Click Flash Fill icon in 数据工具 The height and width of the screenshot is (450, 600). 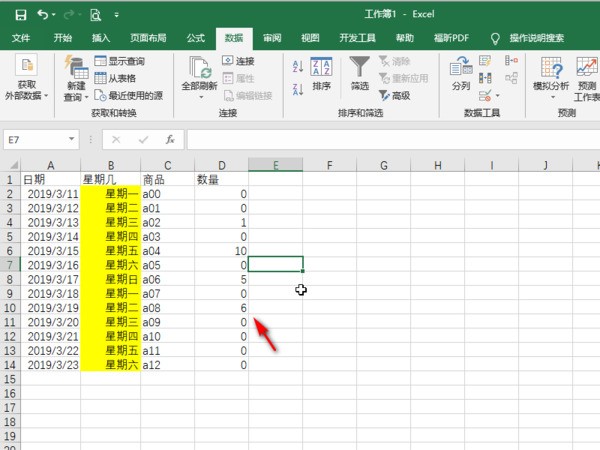click(x=485, y=61)
